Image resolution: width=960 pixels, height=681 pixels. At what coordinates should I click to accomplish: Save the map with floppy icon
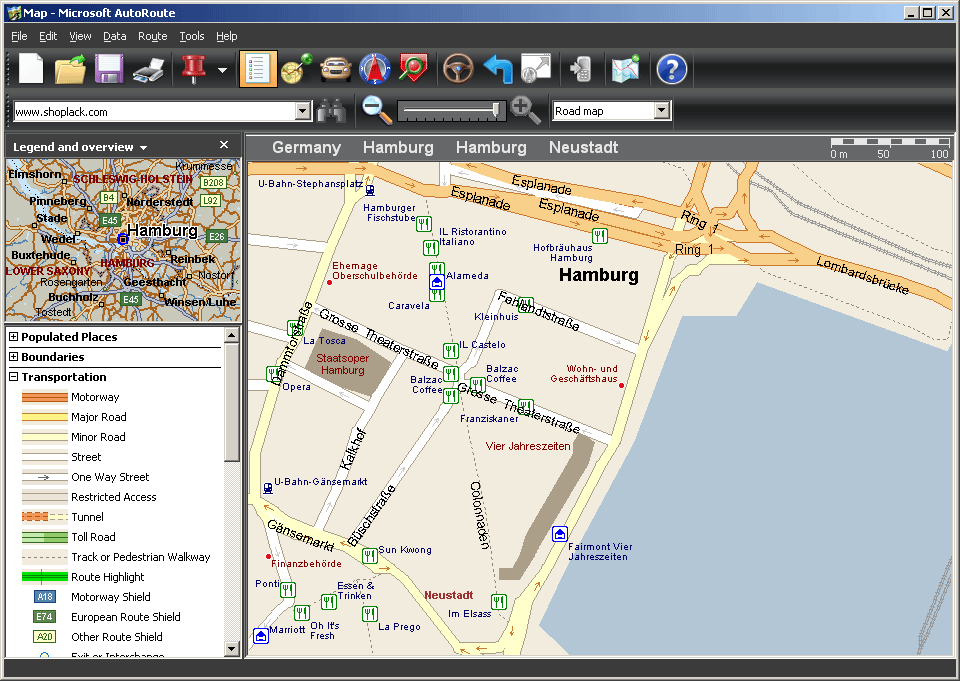pyautogui.click(x=109, y=69)
